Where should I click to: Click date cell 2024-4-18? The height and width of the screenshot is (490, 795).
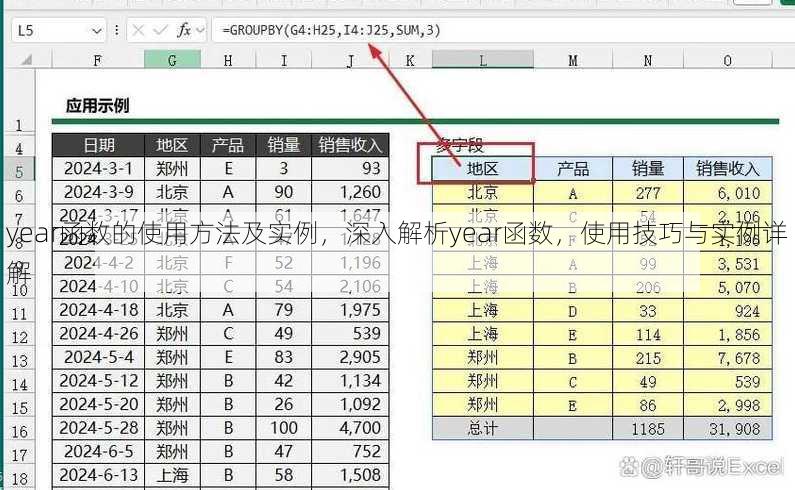pos(98,310)
